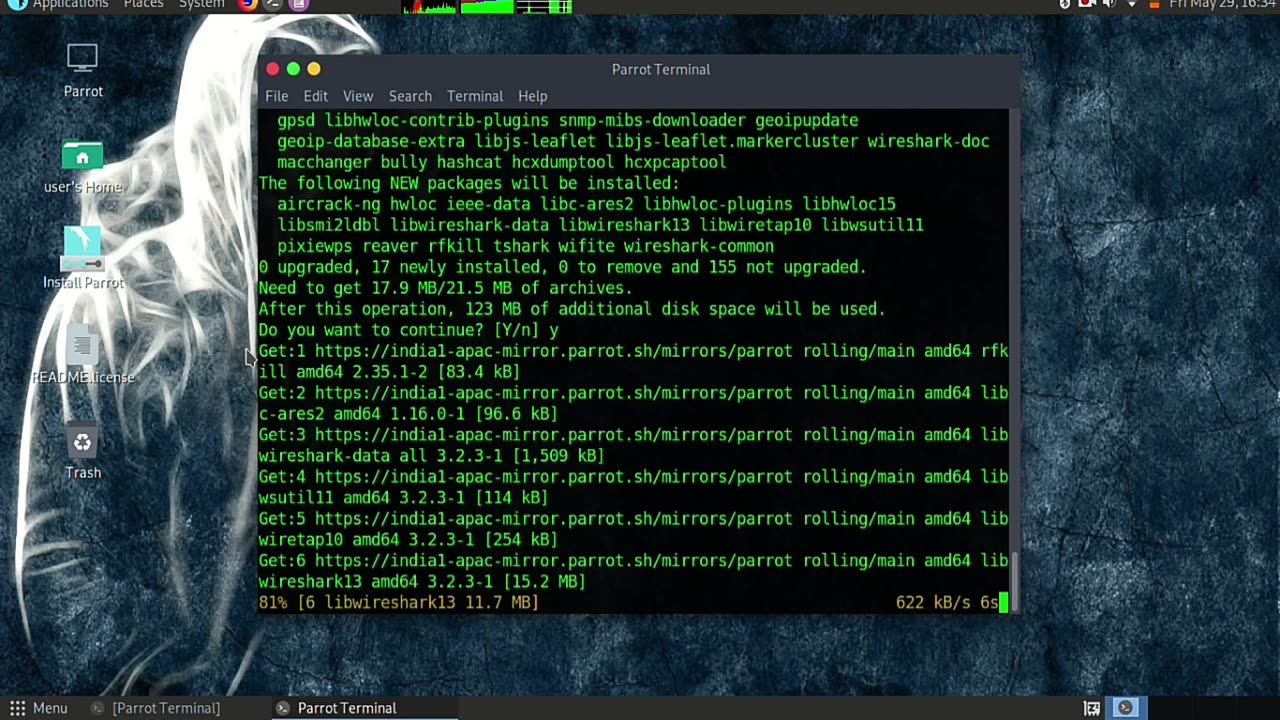Viewport: 1280px width, 720px height.
Task: Open the Applications menu
Action: [x=58, y=4]
